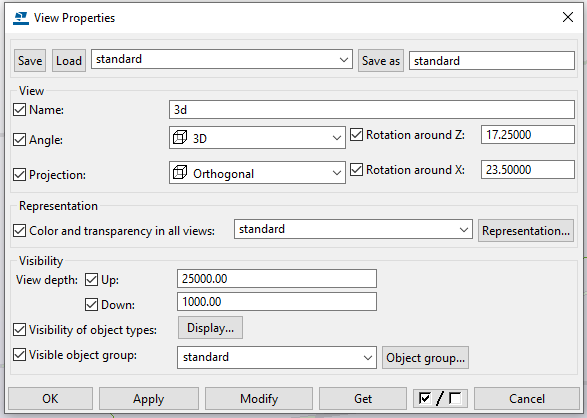Uncheck the Name checkbox
Viewport: 587px width, 418px height.
(19, 110)
